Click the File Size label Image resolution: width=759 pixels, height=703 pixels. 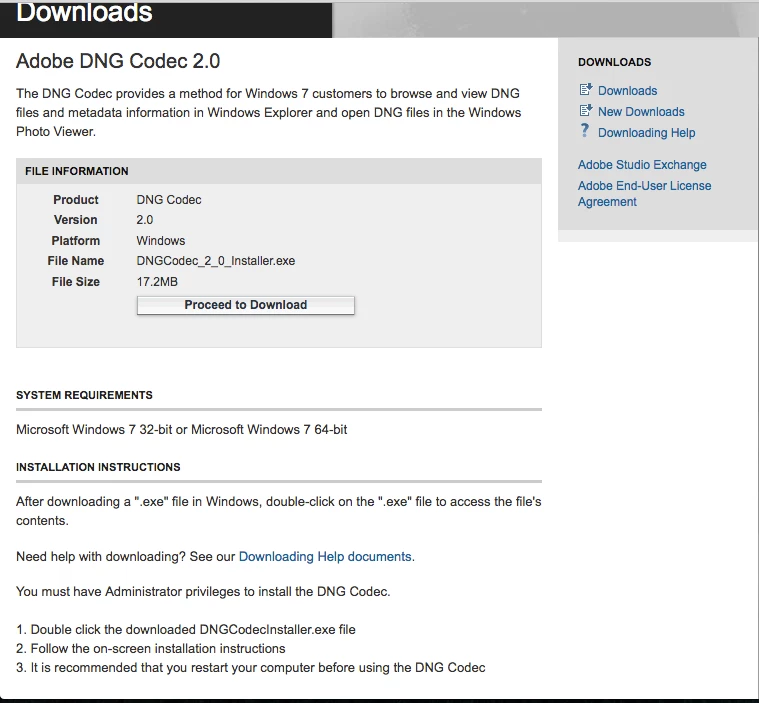(x=76, y=282)
